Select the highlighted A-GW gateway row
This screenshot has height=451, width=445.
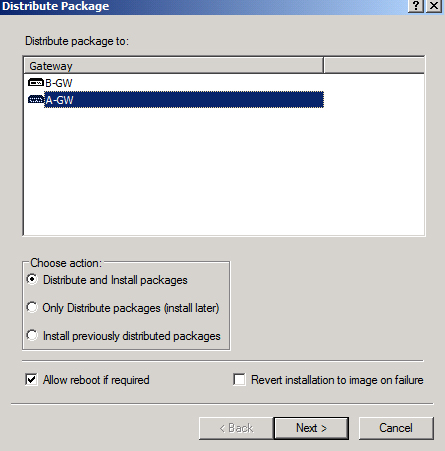(184, 100)
